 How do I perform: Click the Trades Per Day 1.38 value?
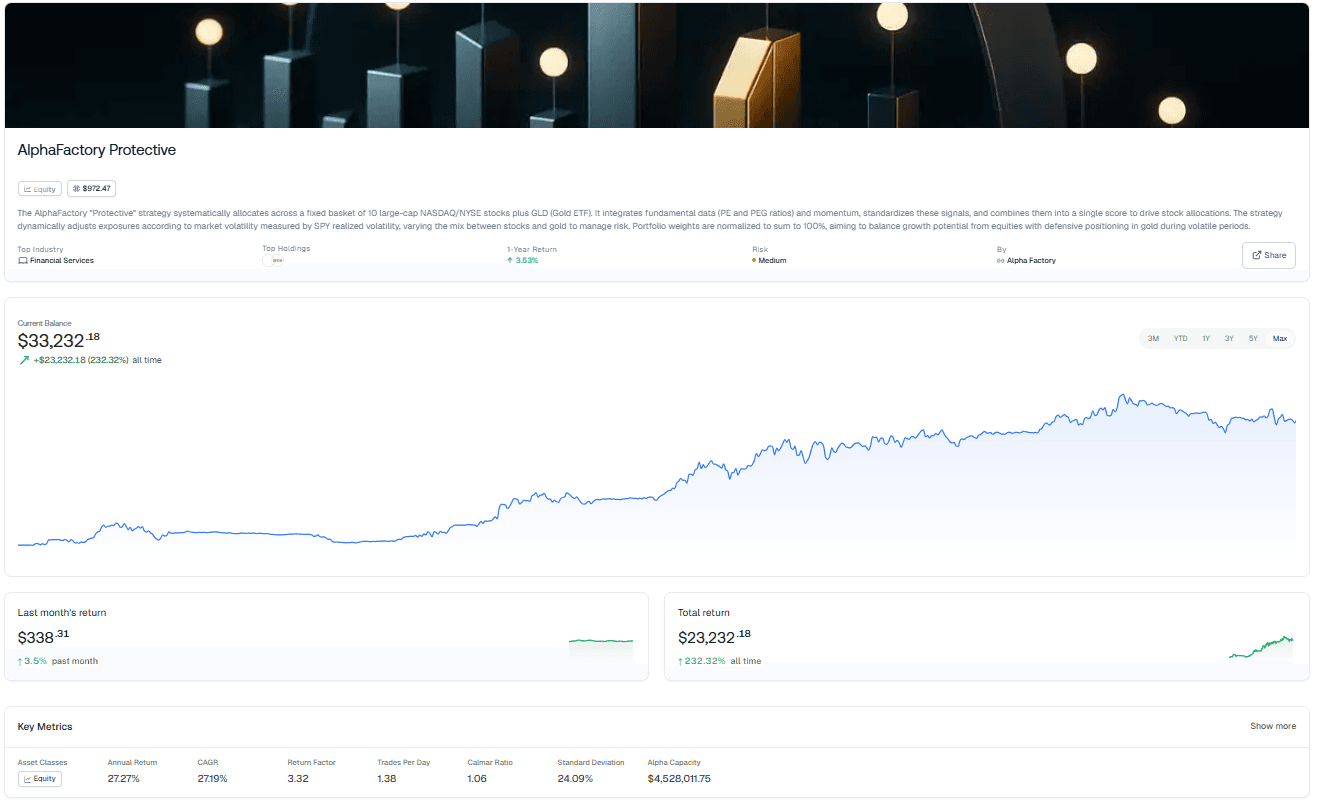388,779
